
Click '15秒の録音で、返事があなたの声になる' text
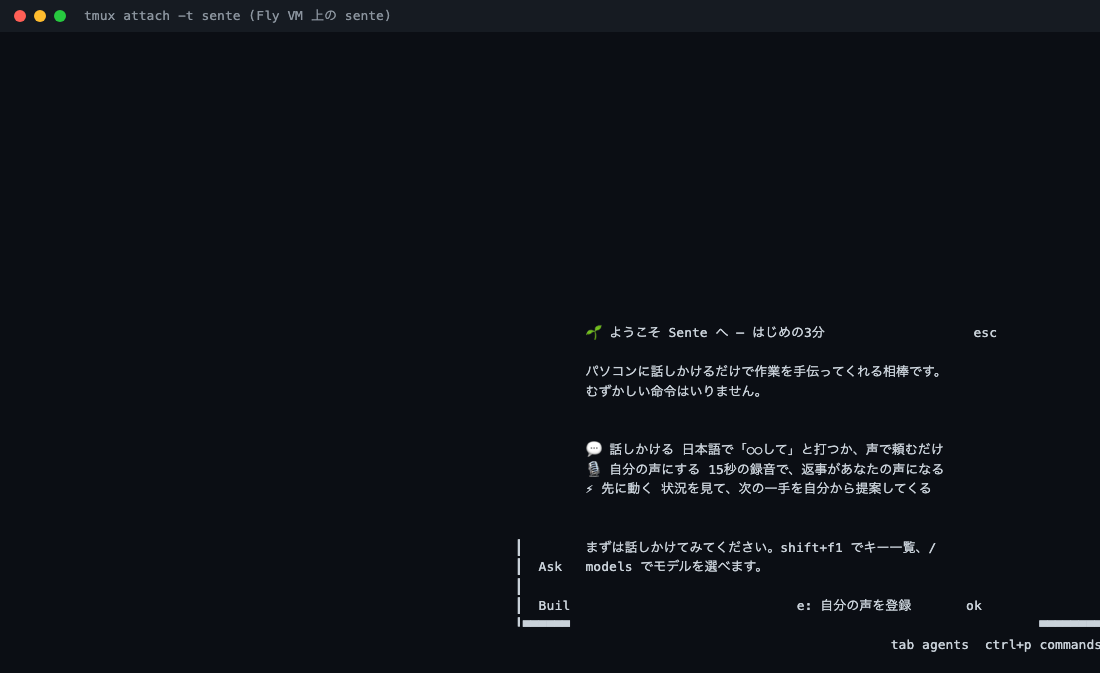[826, 468]
